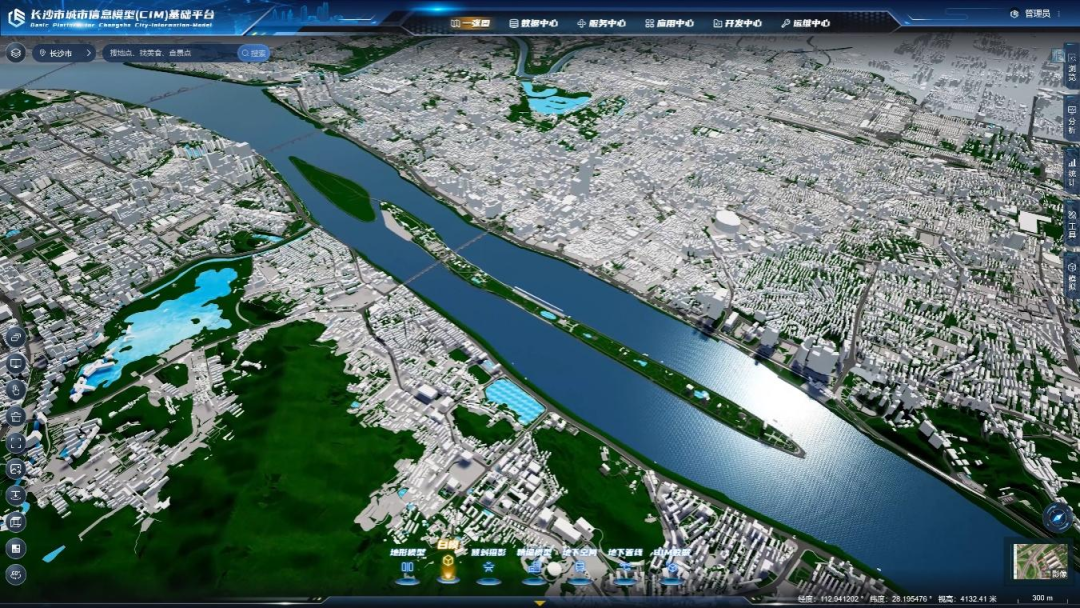1080x608 pixels.
Task: Show the BIM数据 layer
Action: point(671,567)
